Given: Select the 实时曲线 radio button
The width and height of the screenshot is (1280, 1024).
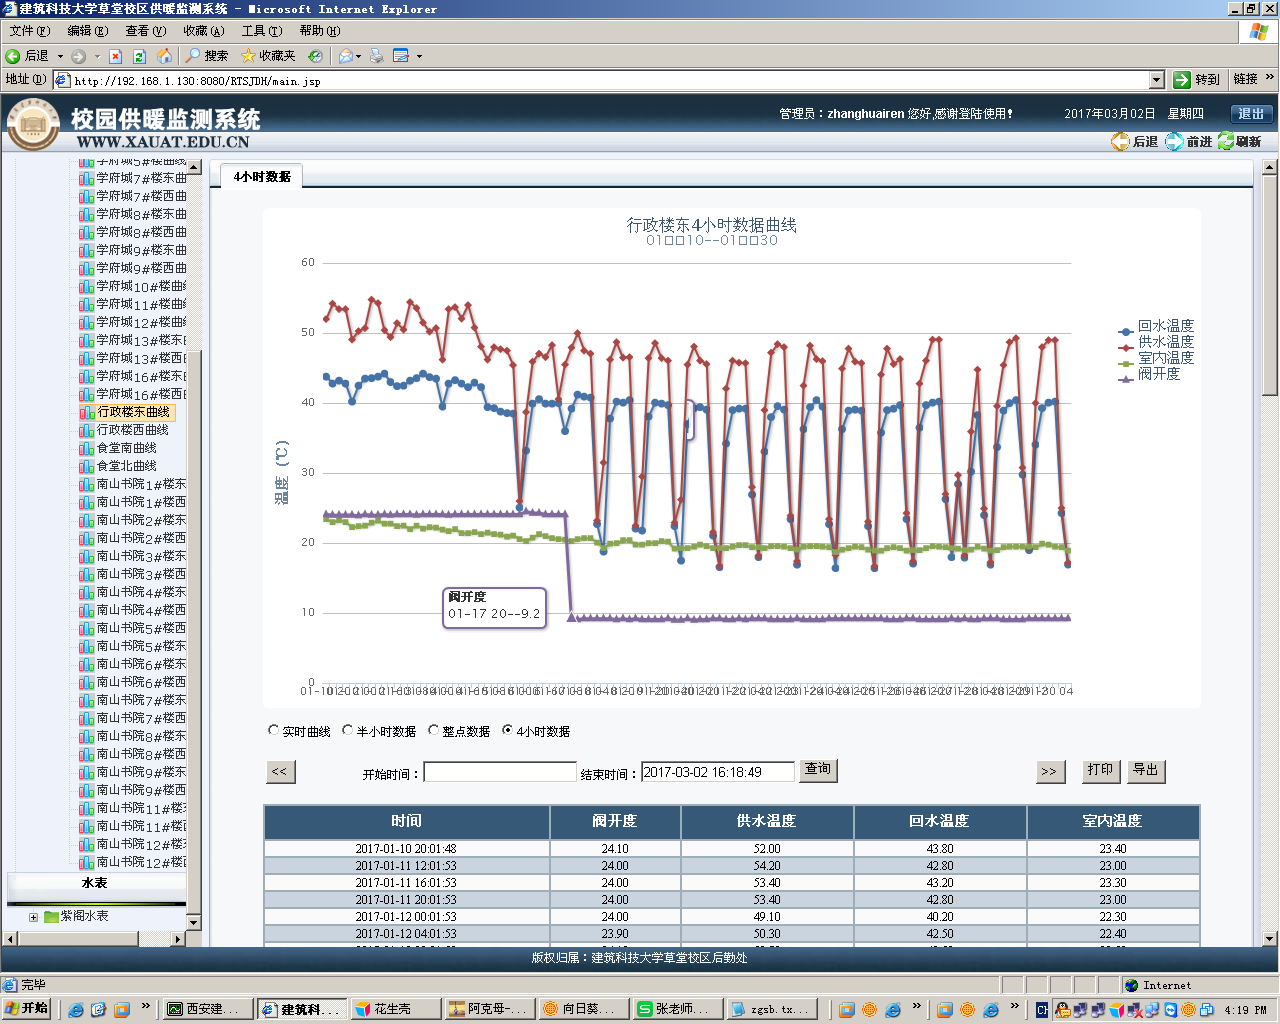Looking at the screenshot, I should point(274,731).
